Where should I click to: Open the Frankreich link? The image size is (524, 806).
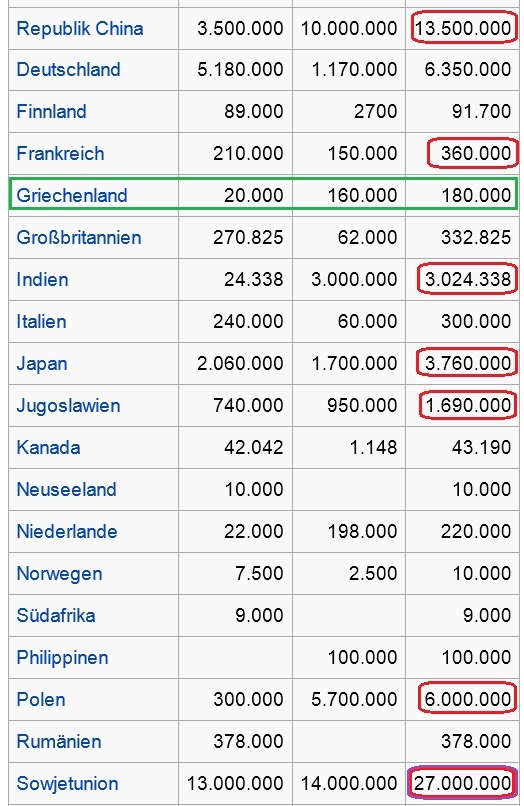tap(60, 153)
